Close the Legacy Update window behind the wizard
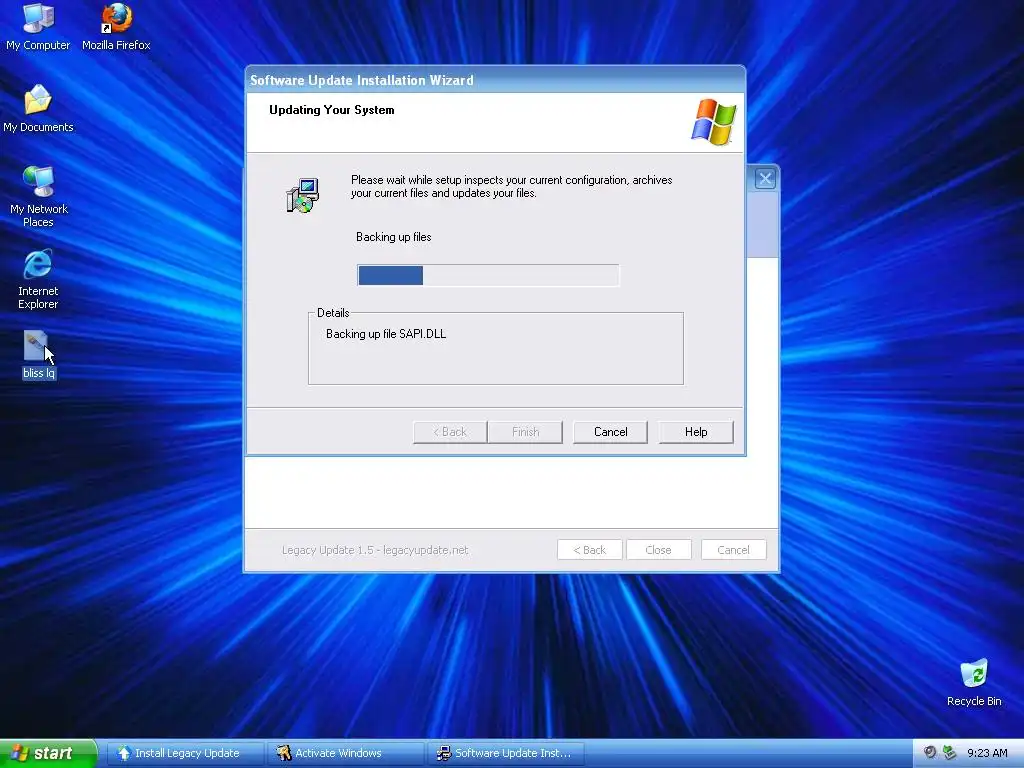Screen dimensions: 1024x768 [765, 178]
